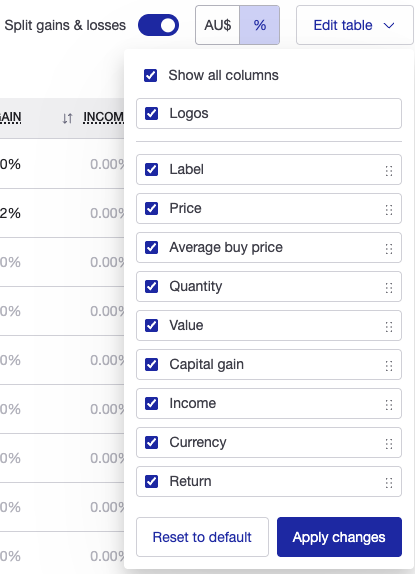Screen dimensions: 415x574
Task: Uncheck the Show all columns checkbox
Action: coord(151,75)
